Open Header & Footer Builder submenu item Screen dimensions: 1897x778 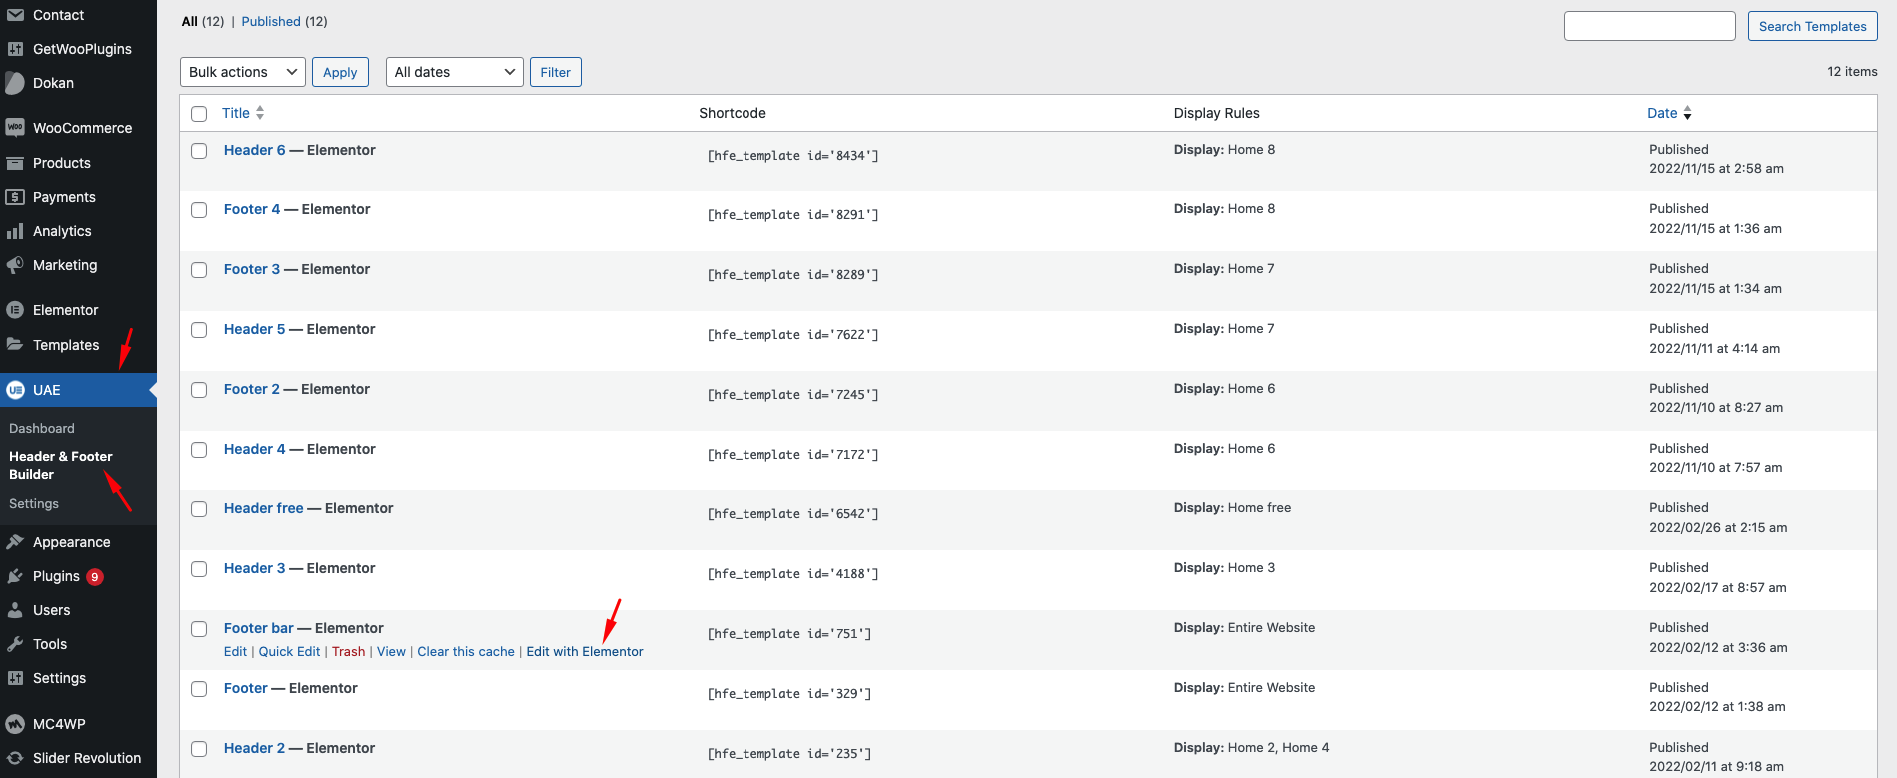pos(61,465)
